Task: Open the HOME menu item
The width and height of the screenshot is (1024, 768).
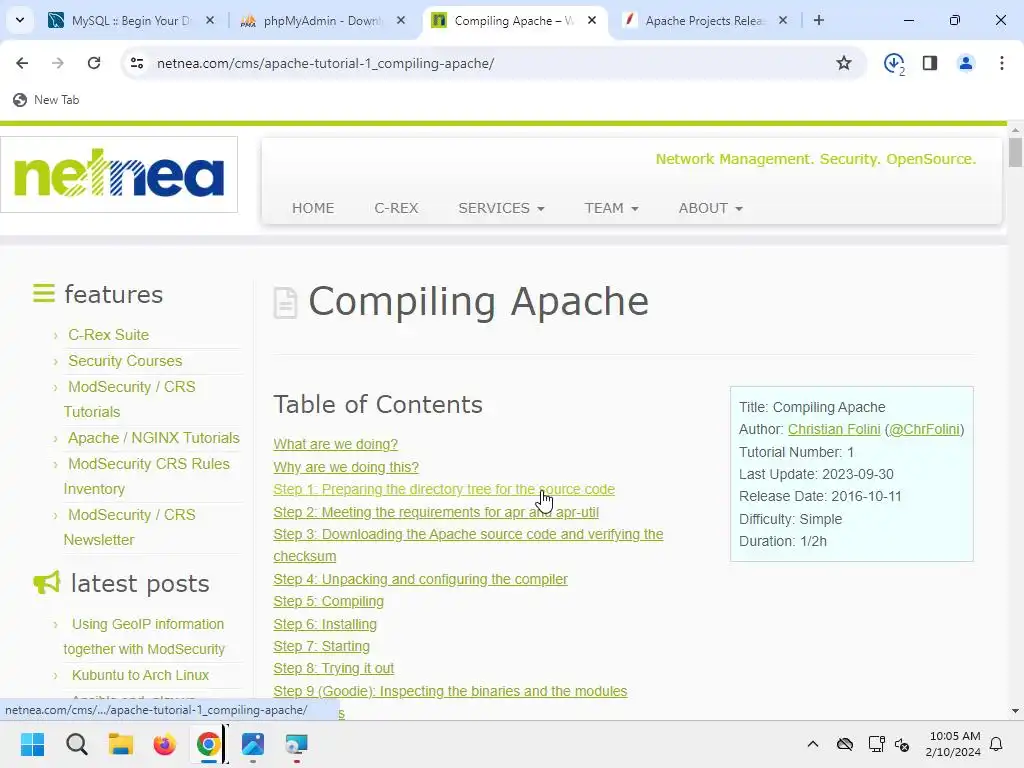Action: pos(313,208)
